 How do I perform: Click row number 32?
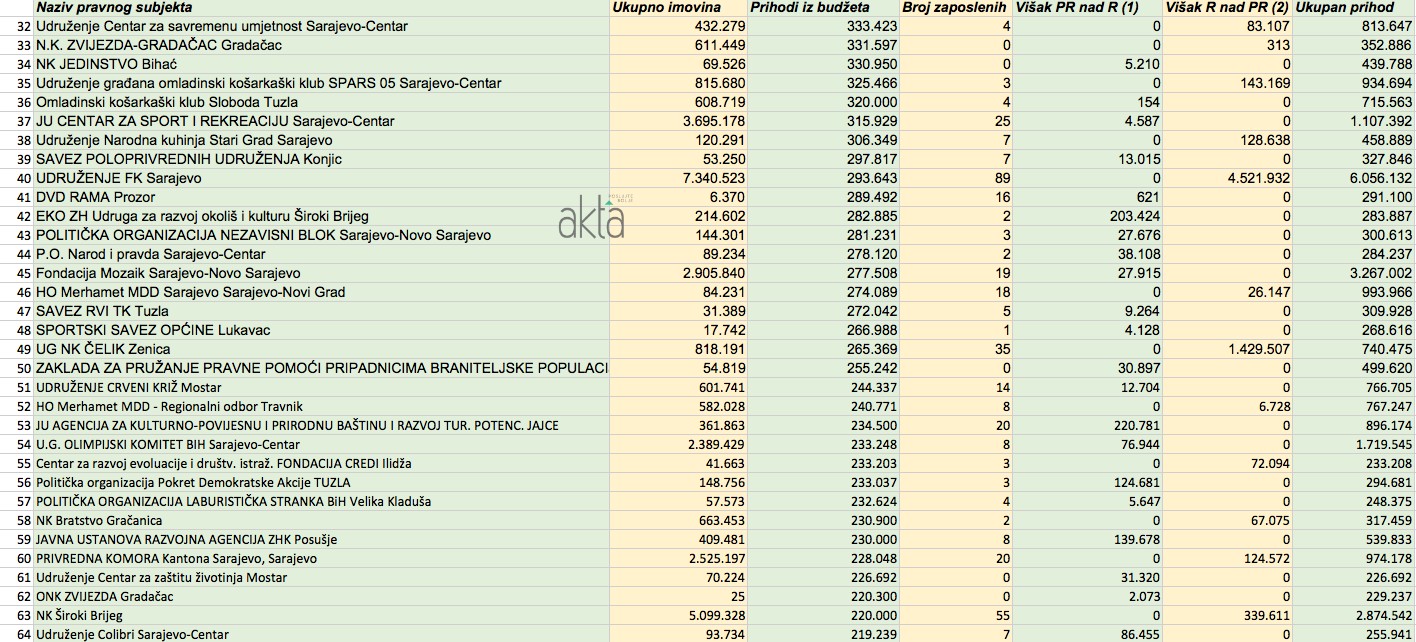[17, 26]
